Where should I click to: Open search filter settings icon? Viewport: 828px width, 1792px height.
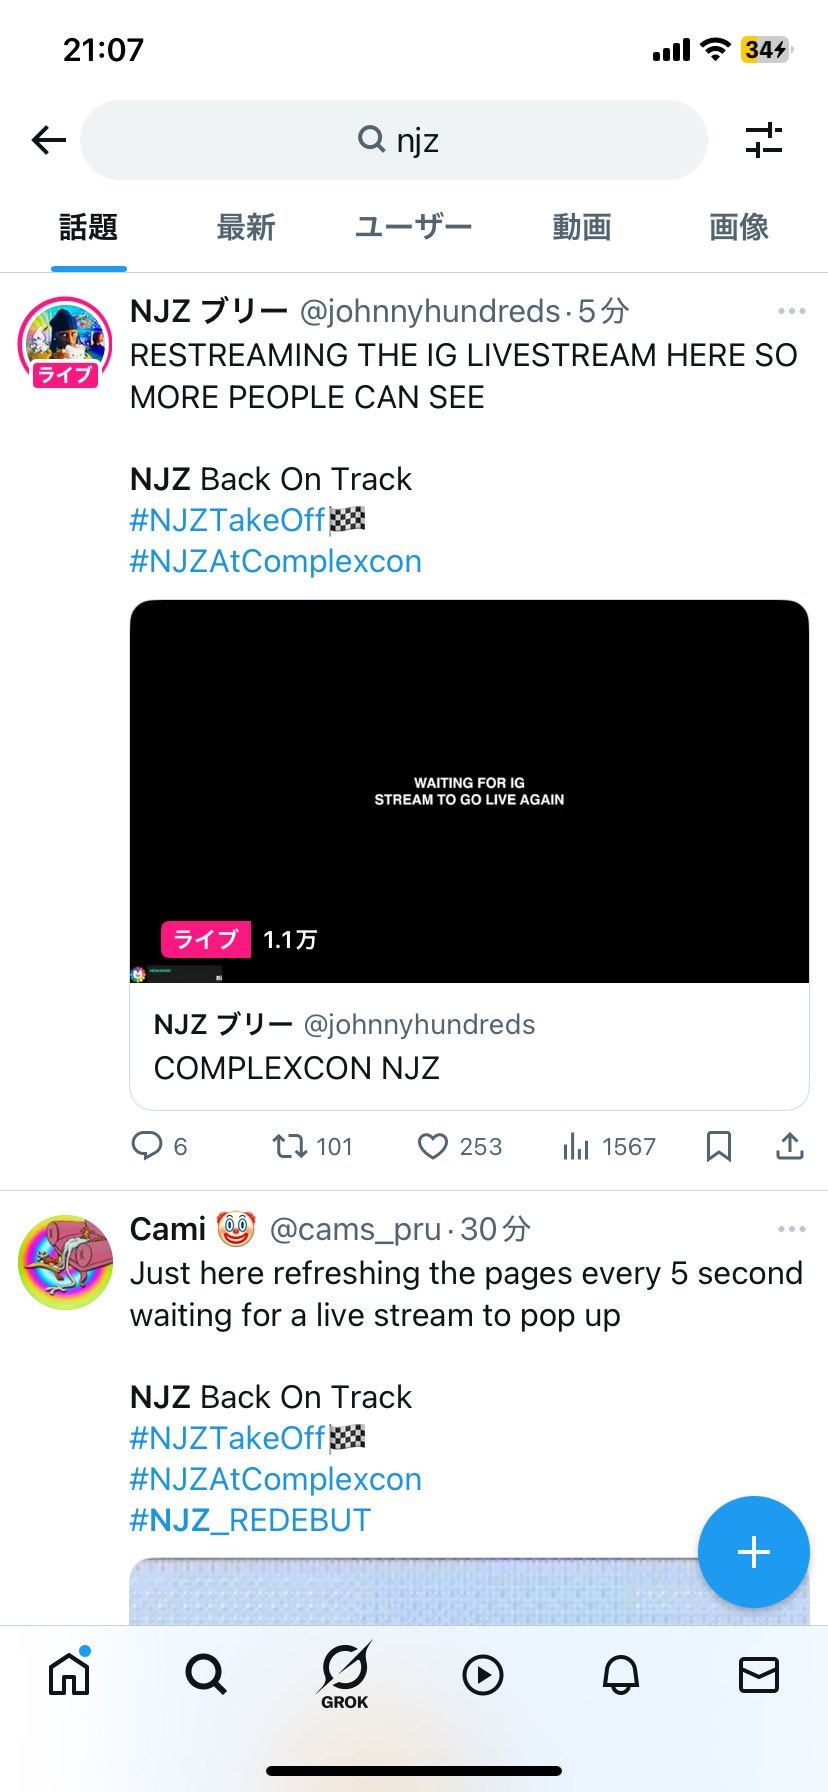point(764,140)
